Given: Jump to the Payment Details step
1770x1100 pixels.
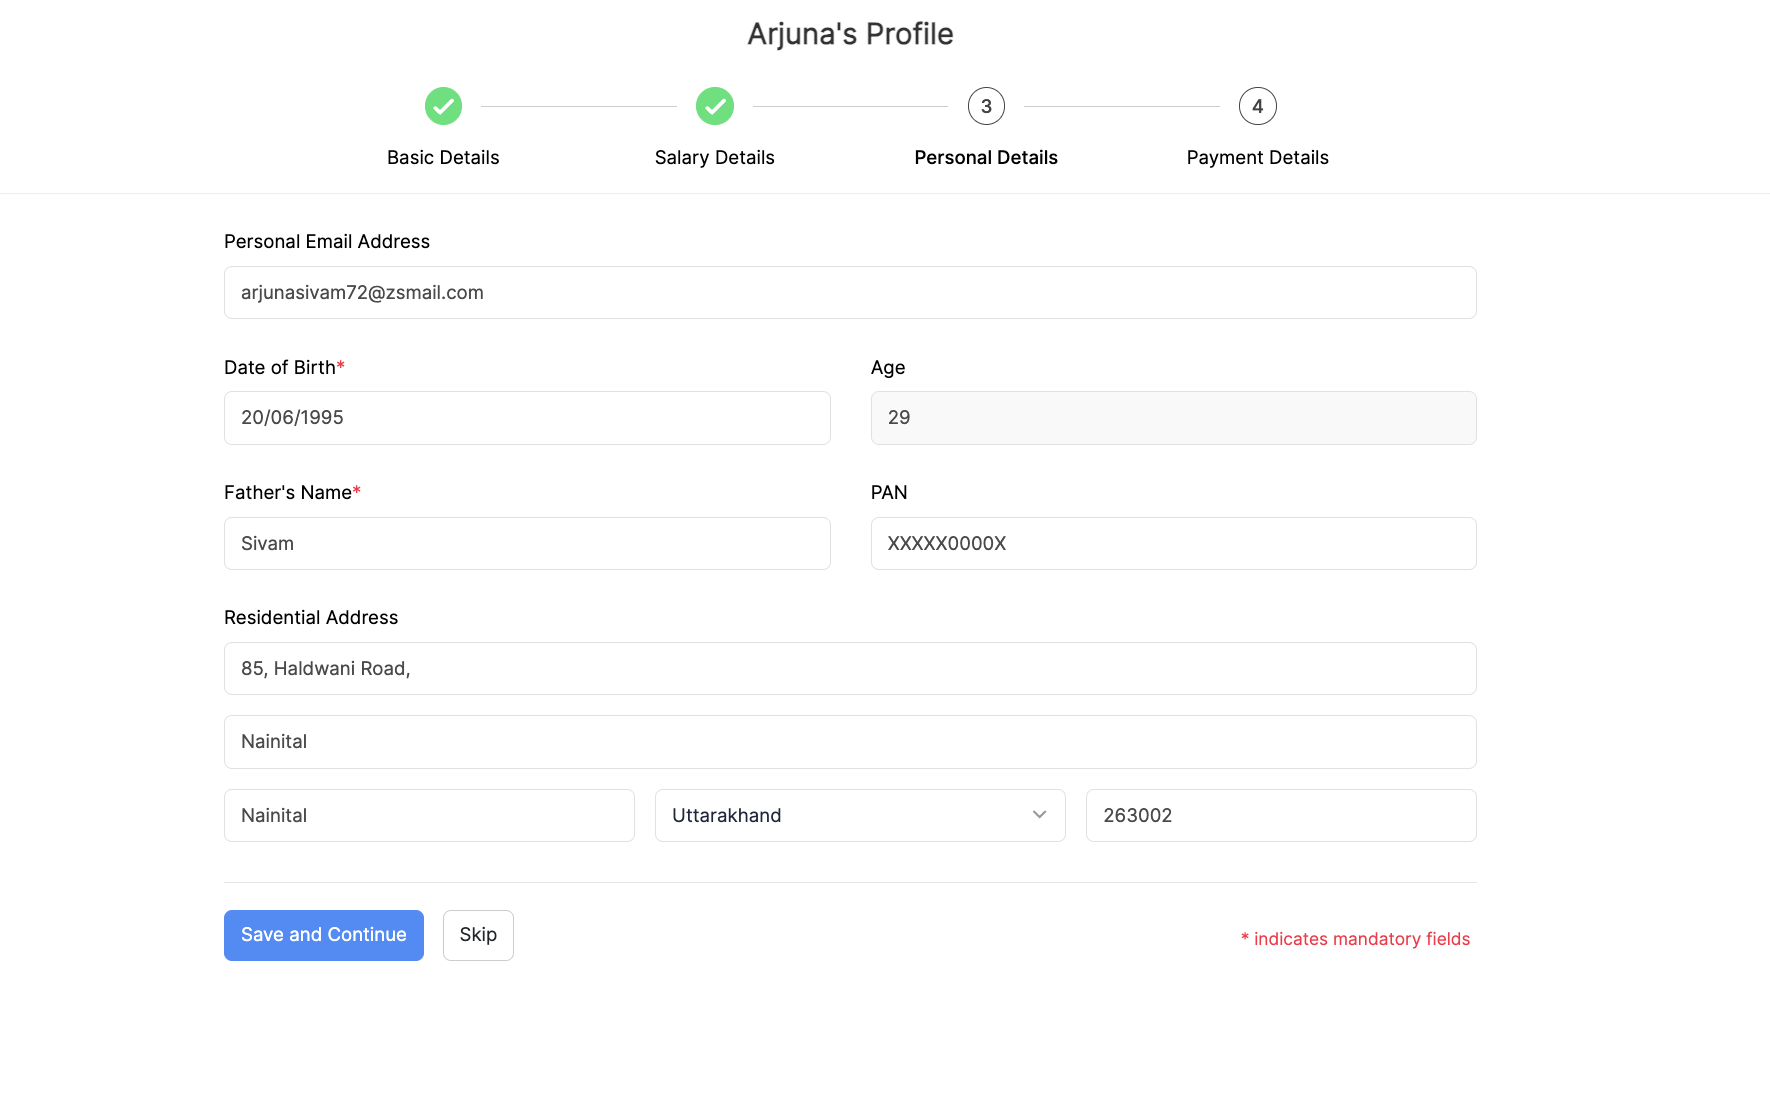Looking at the screenshot, I should point(1257,157).
